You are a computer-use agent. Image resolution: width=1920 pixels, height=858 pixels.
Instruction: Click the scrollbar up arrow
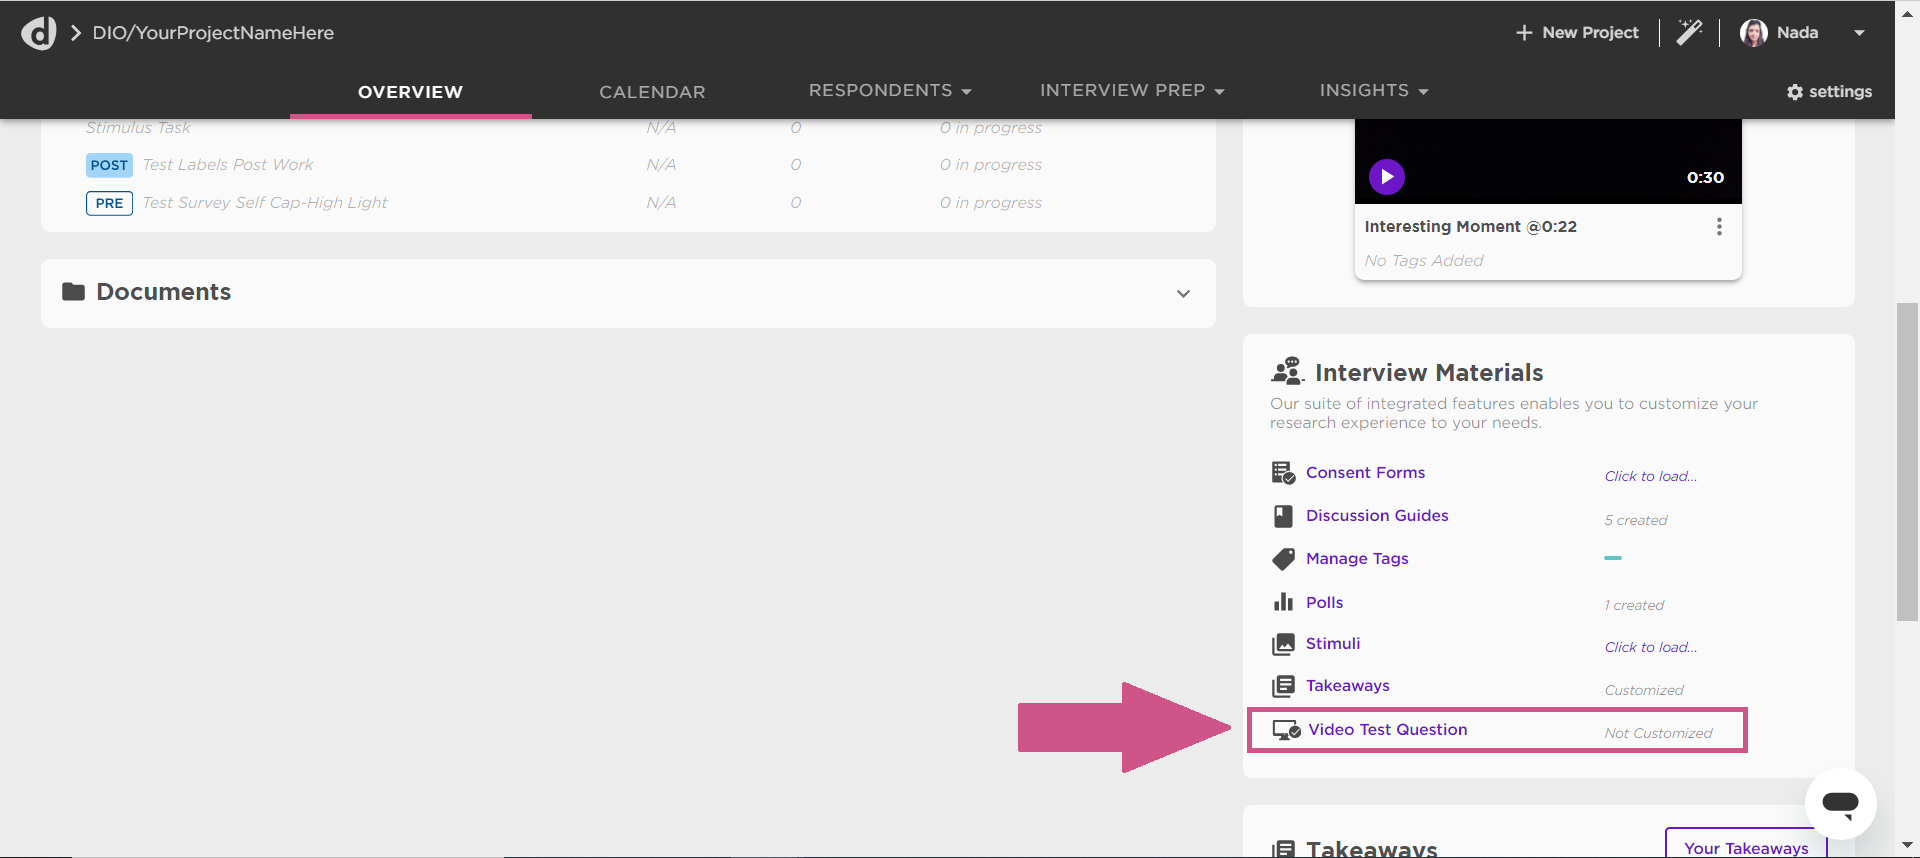pyautogui.click(x=1907, y=13)
